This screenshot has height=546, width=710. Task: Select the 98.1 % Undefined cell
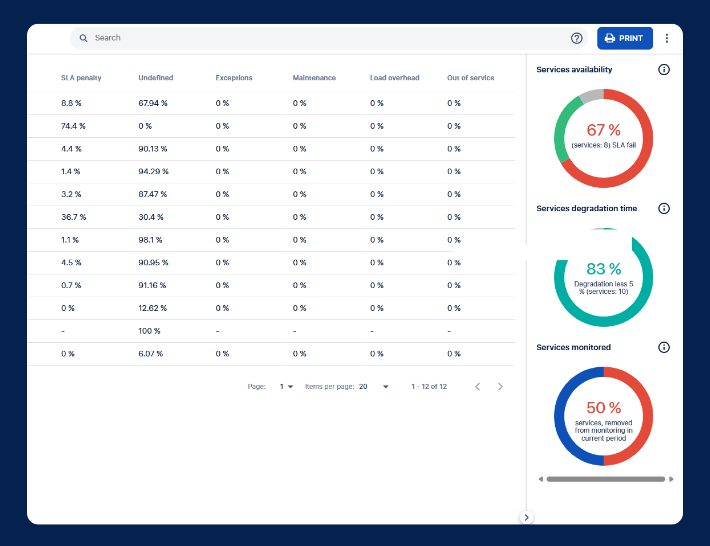[x=150, y=239]
